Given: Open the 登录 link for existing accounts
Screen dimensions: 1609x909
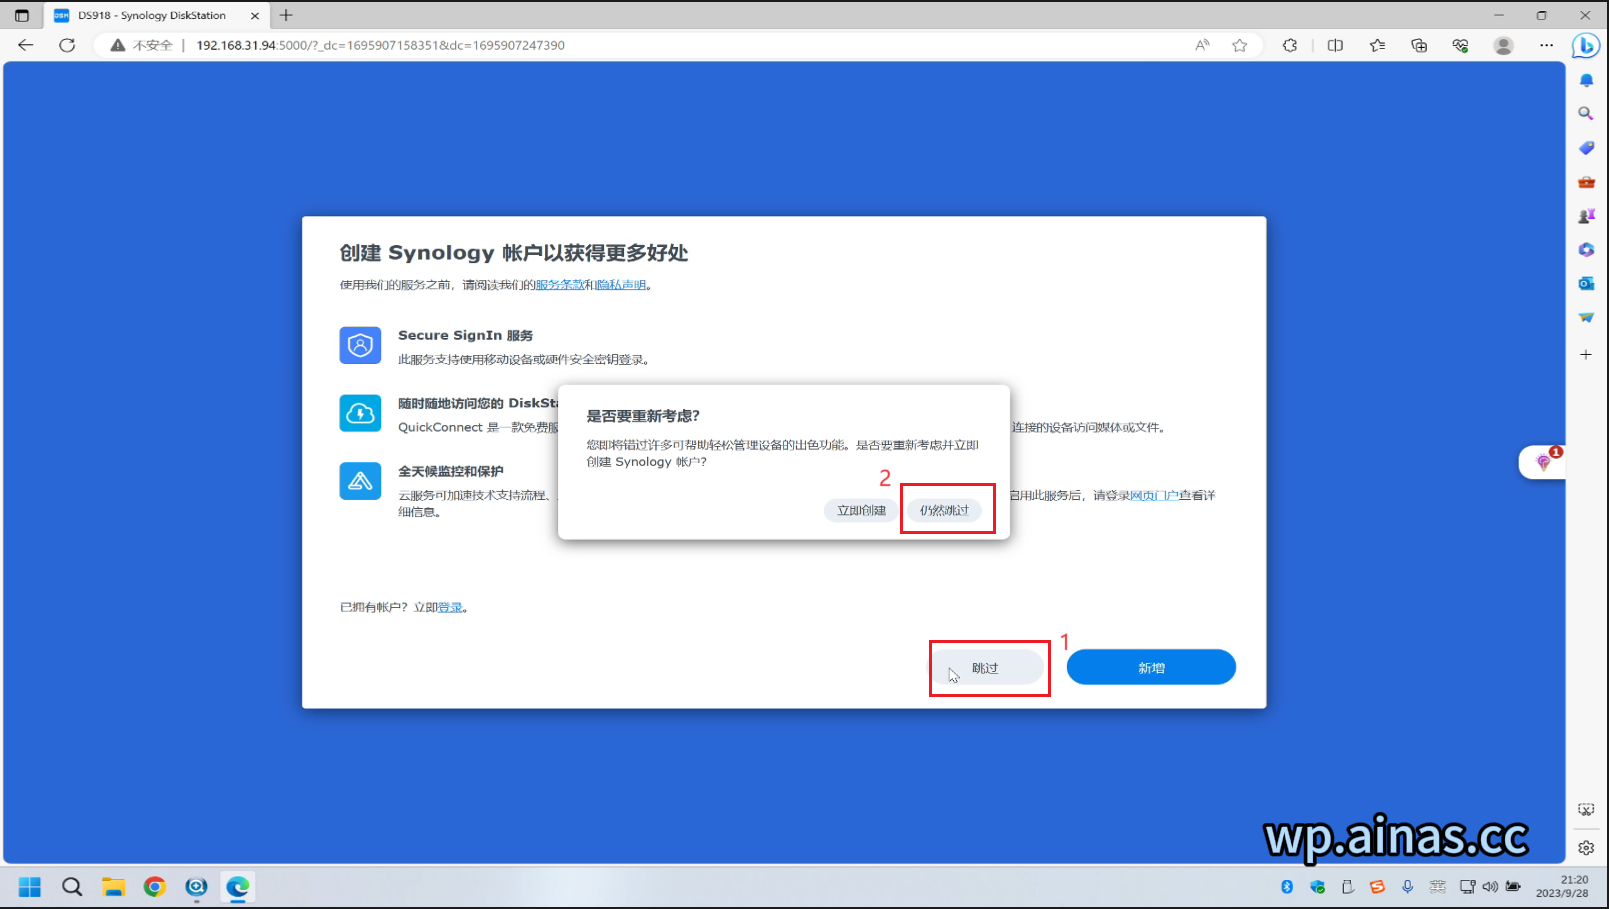Looking at the screenshot, I should (x=450, y=607).
